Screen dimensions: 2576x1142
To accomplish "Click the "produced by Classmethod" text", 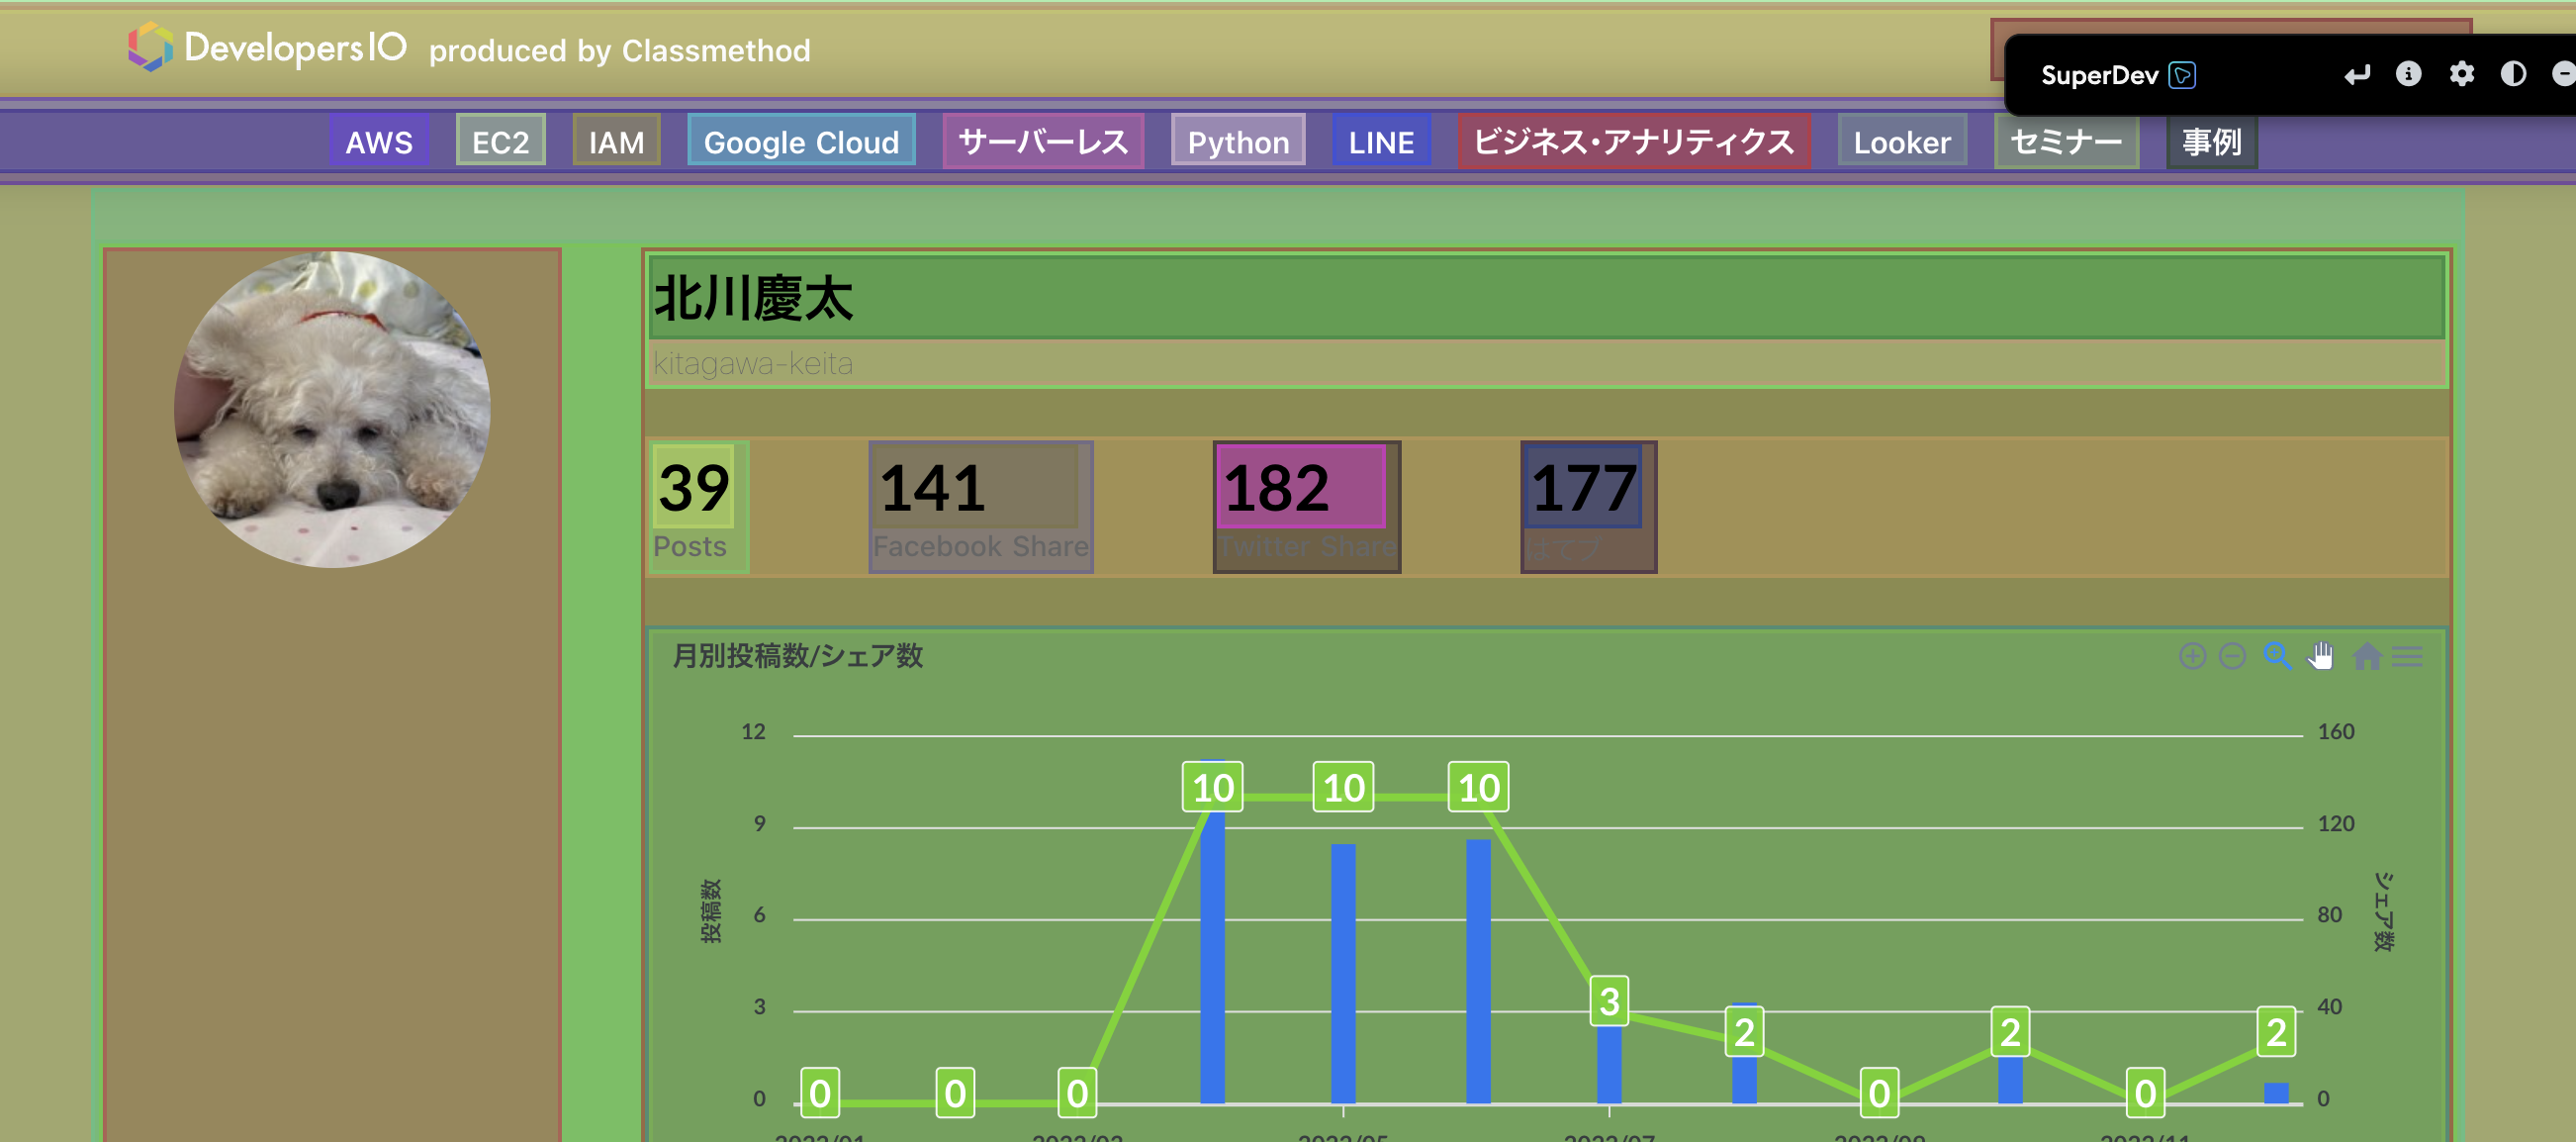I will click(620, 50).
